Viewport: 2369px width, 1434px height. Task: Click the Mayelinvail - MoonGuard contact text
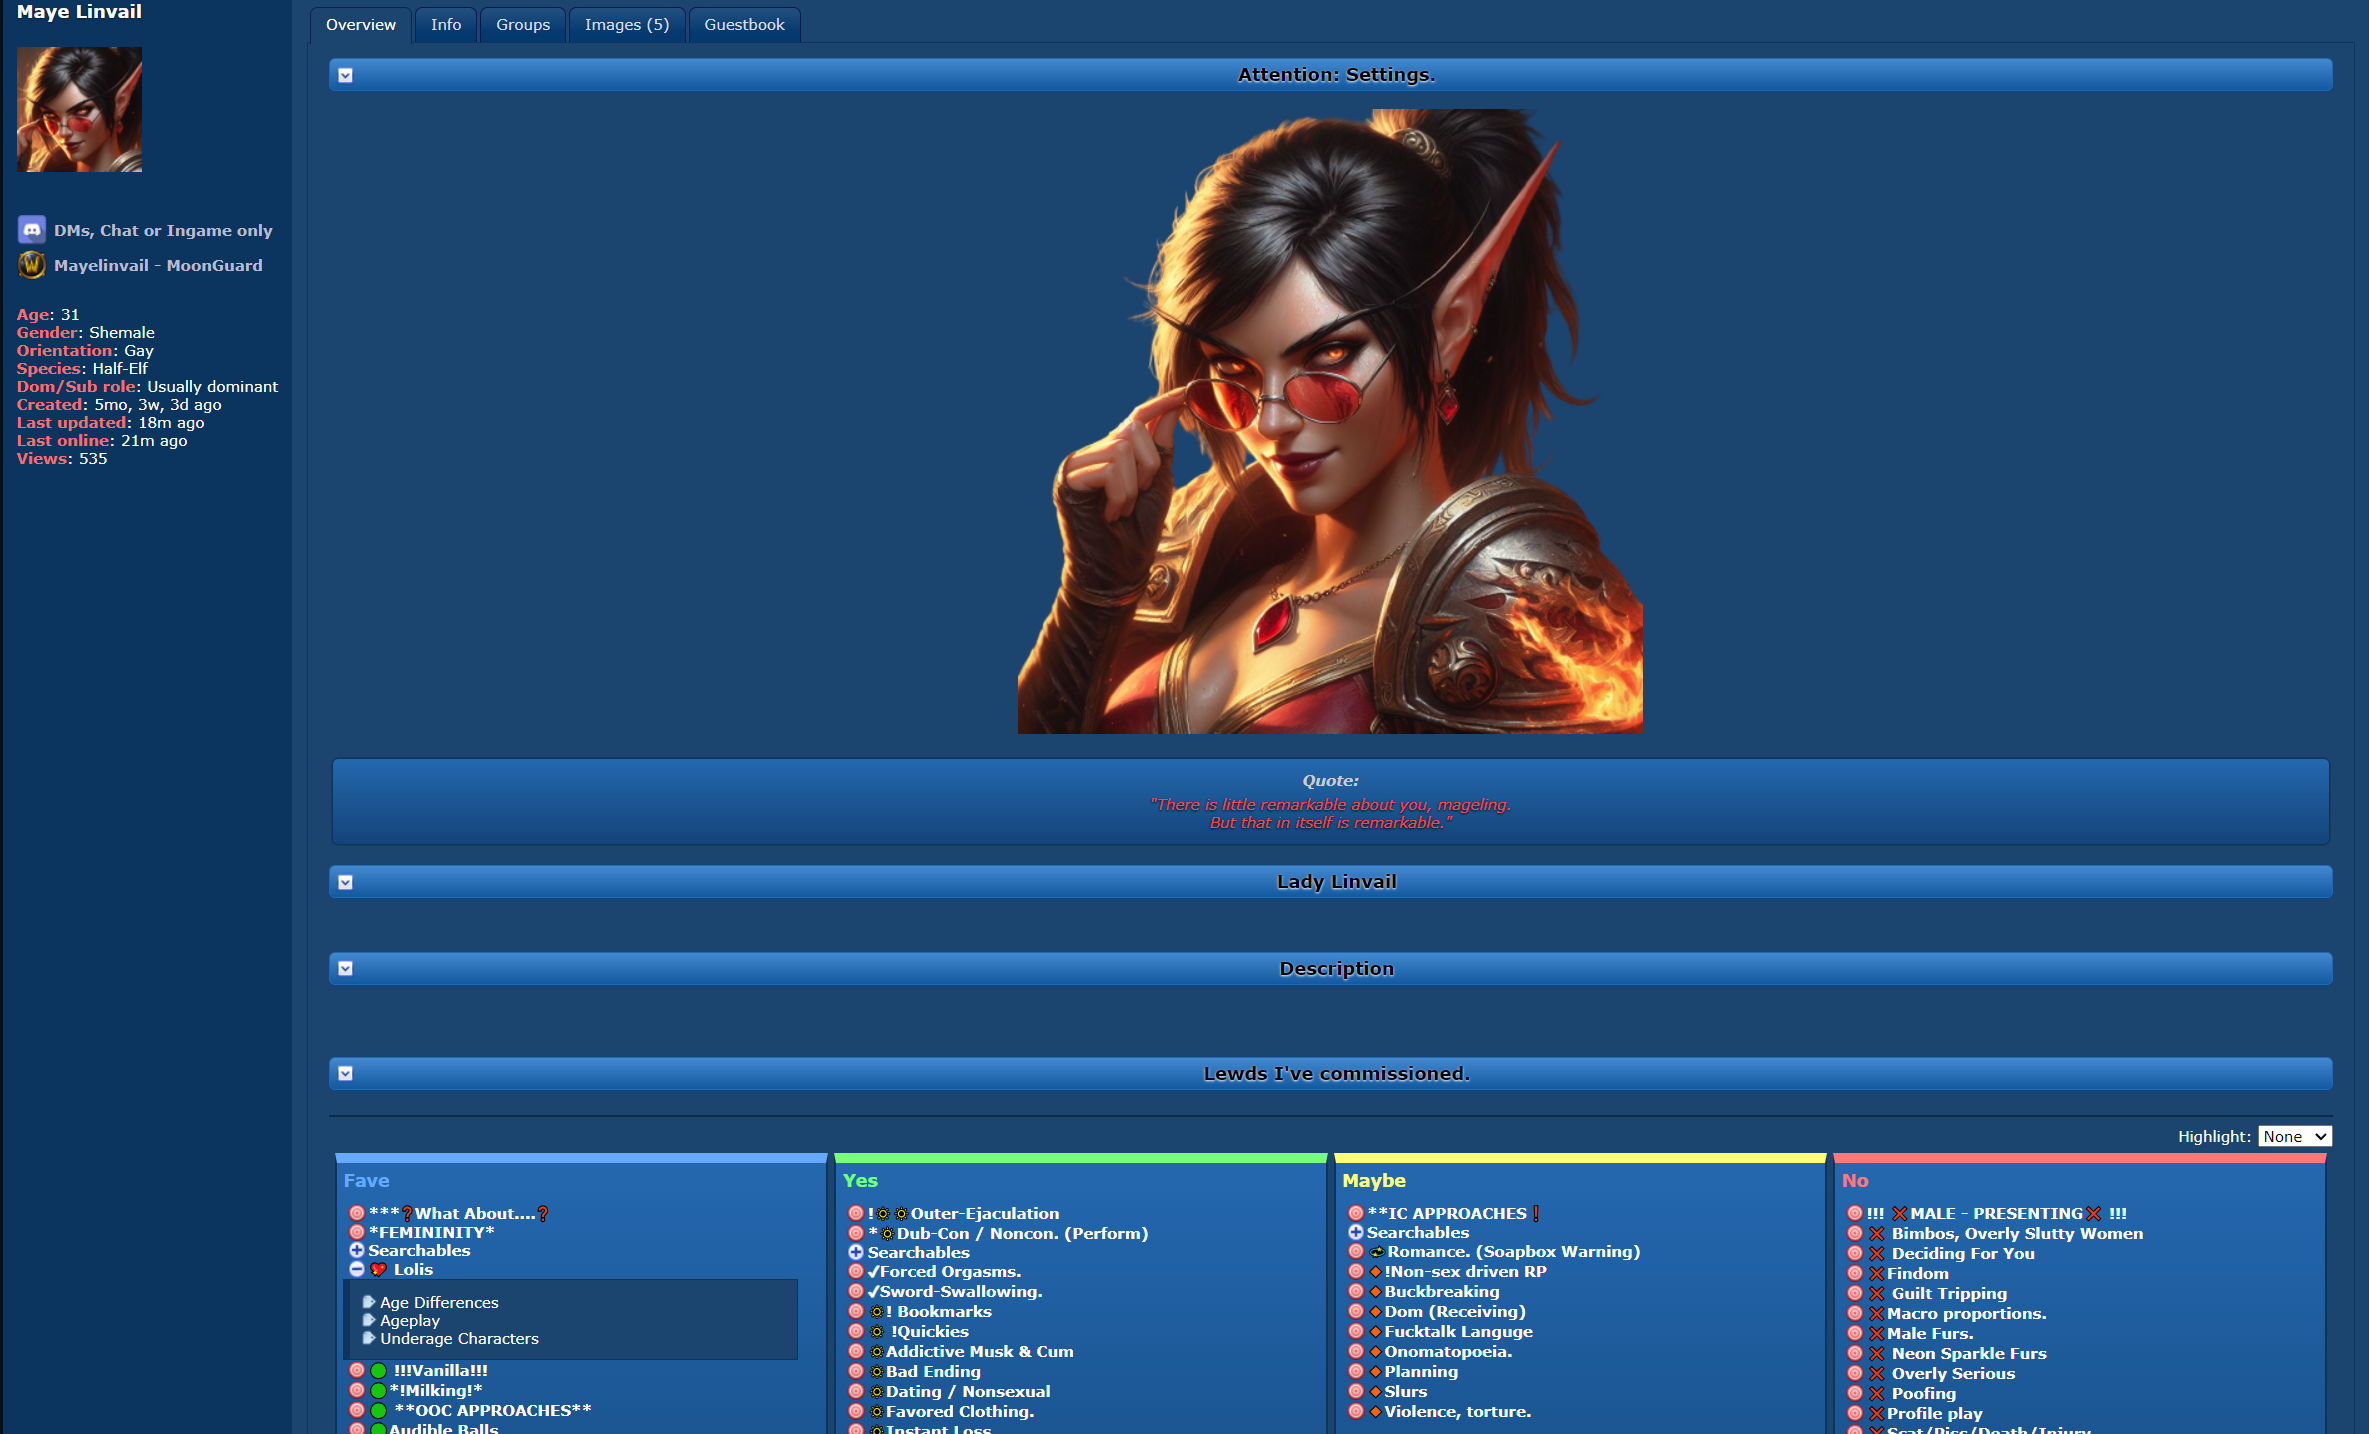tap(158, 266)
